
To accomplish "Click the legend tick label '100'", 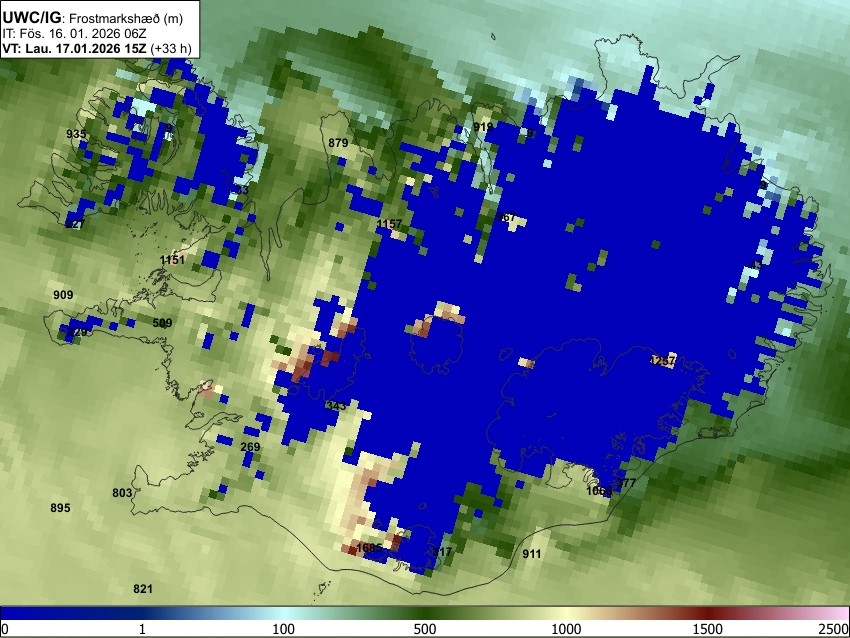I will pos(284,629).
